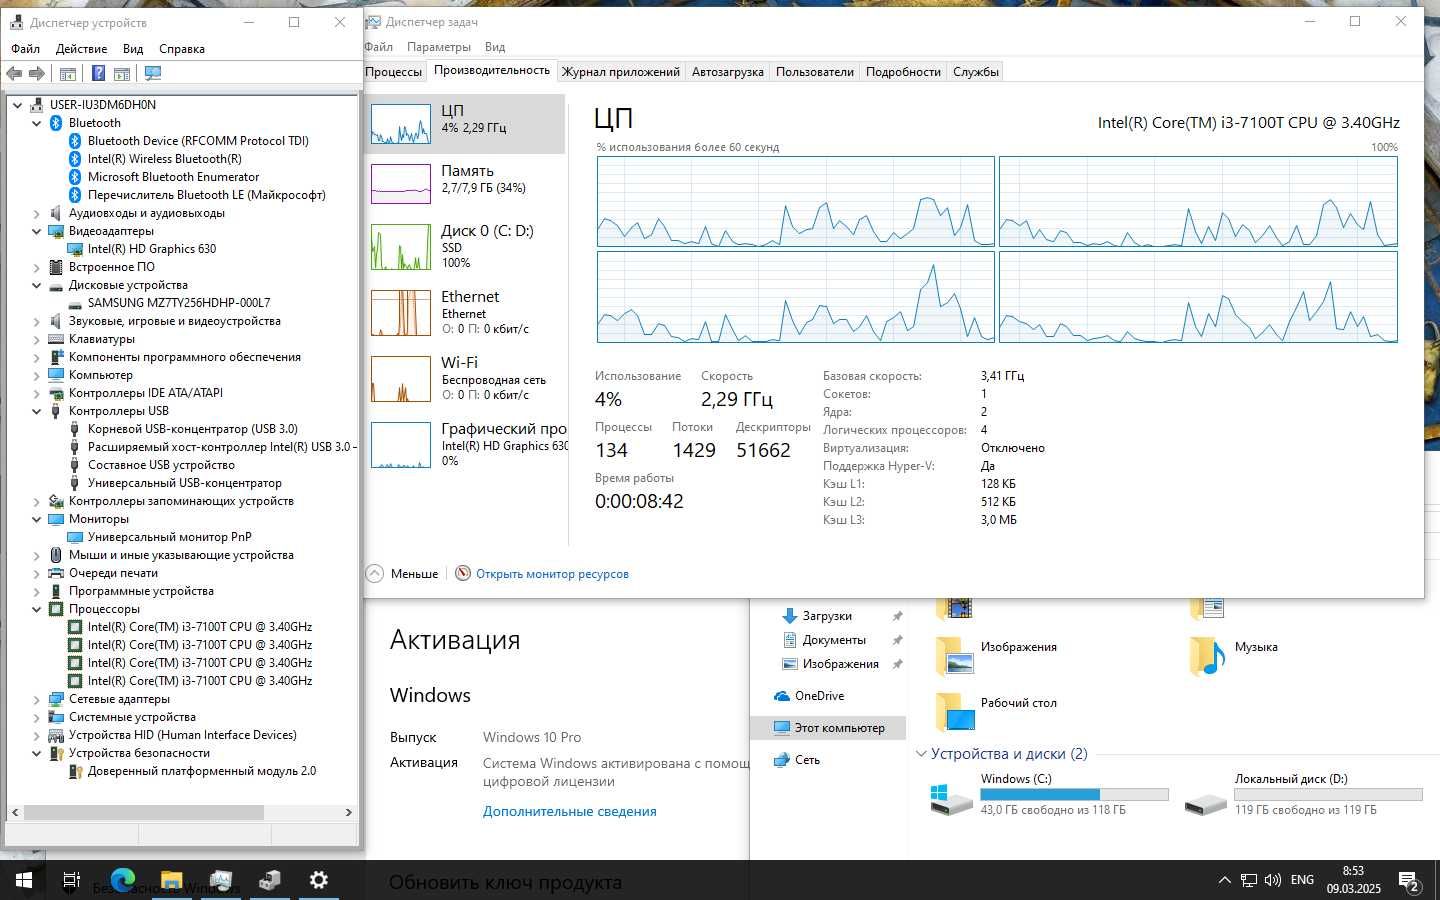Toggle the action pane toolbar icon in Device Manager

point(122,73)
